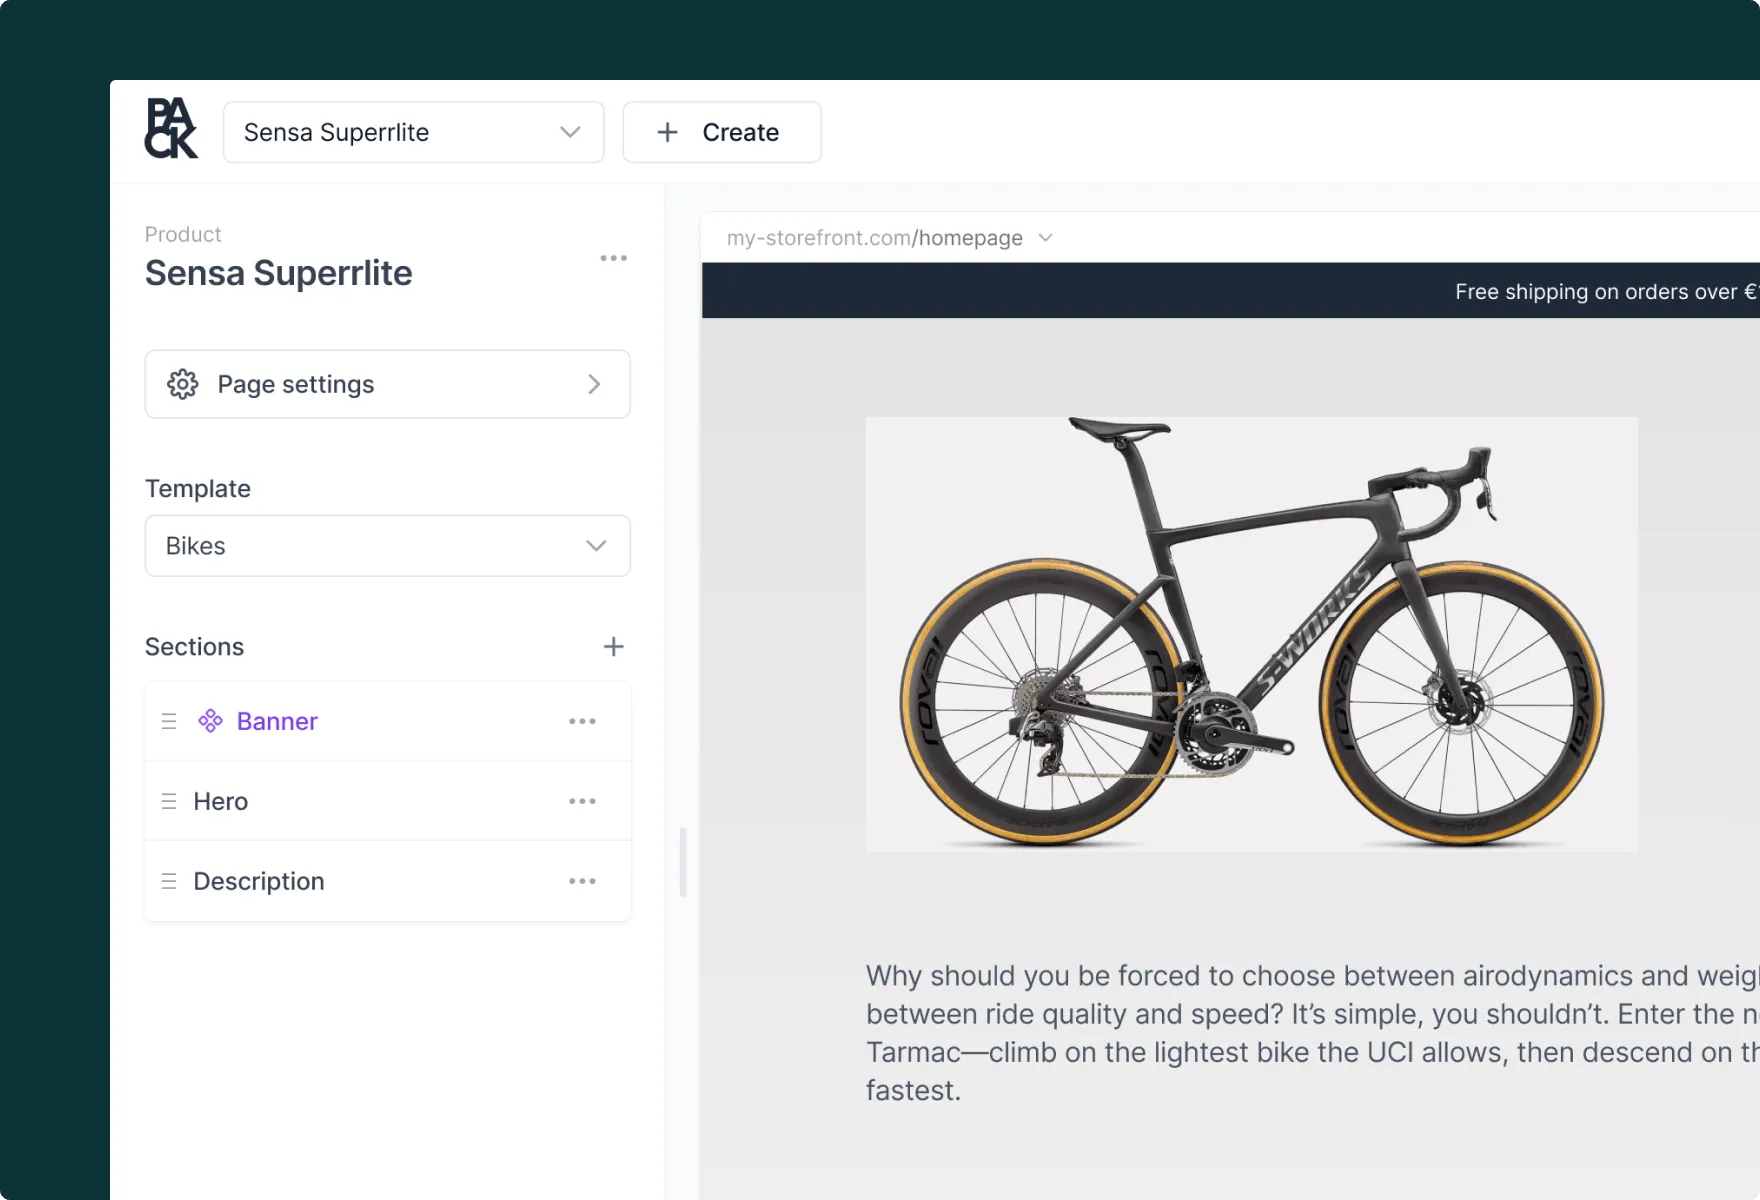Image resolution: width=1760 pixels, height=1200 pixels.
Task: Click the Pack logo icon
Action: [171, 129]
